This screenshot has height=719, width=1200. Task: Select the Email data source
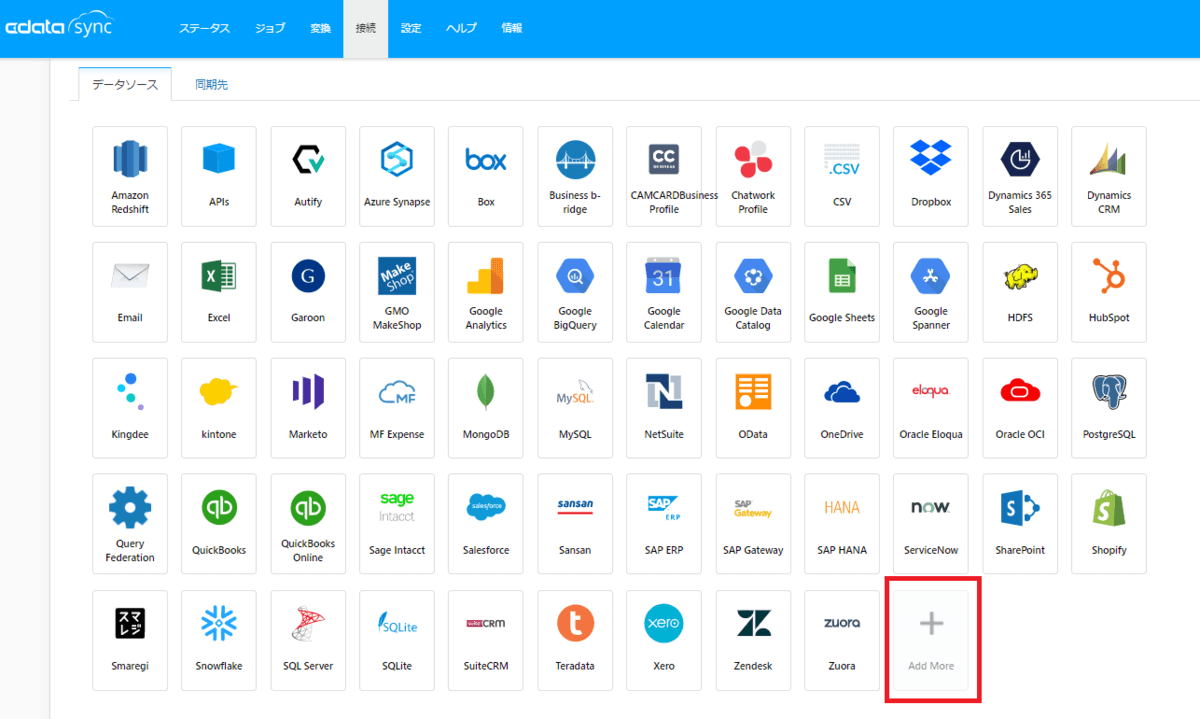(x=130, y=292)
